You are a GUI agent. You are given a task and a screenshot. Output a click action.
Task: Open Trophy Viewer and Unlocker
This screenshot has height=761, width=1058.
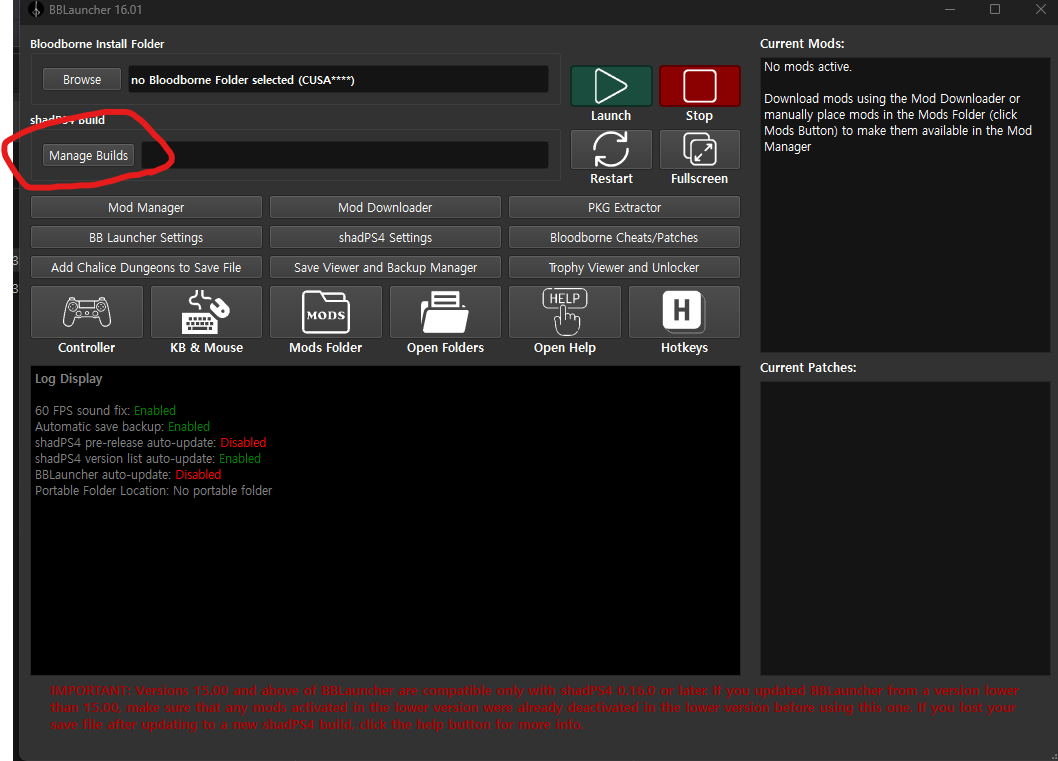click(624, 267)
